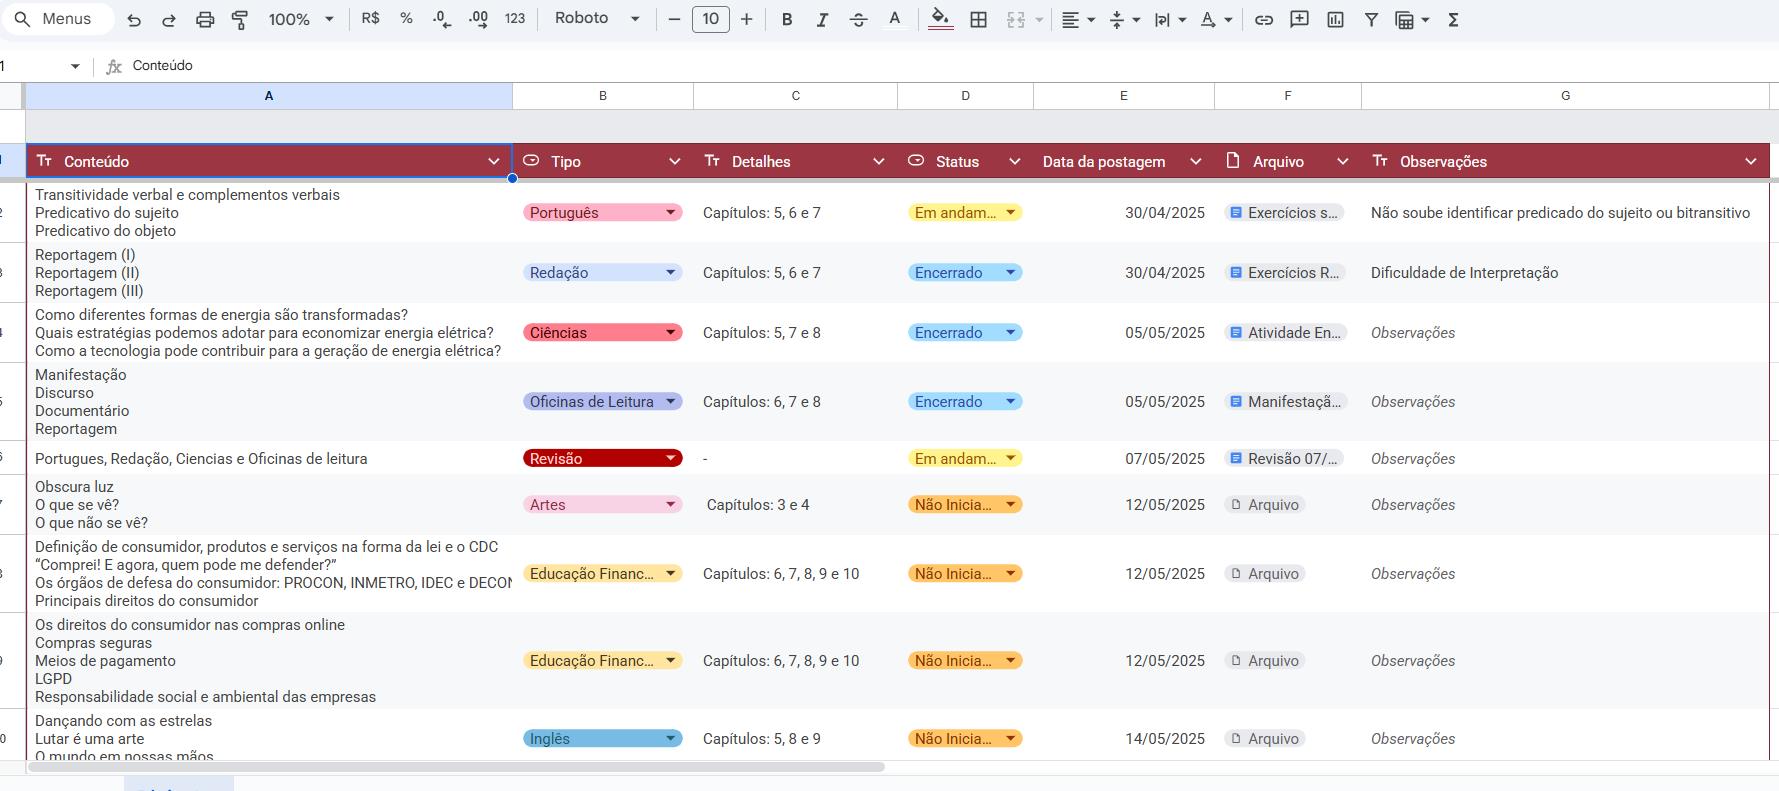
Task: Open the Status column header menu
Action: click(1014, 162)
